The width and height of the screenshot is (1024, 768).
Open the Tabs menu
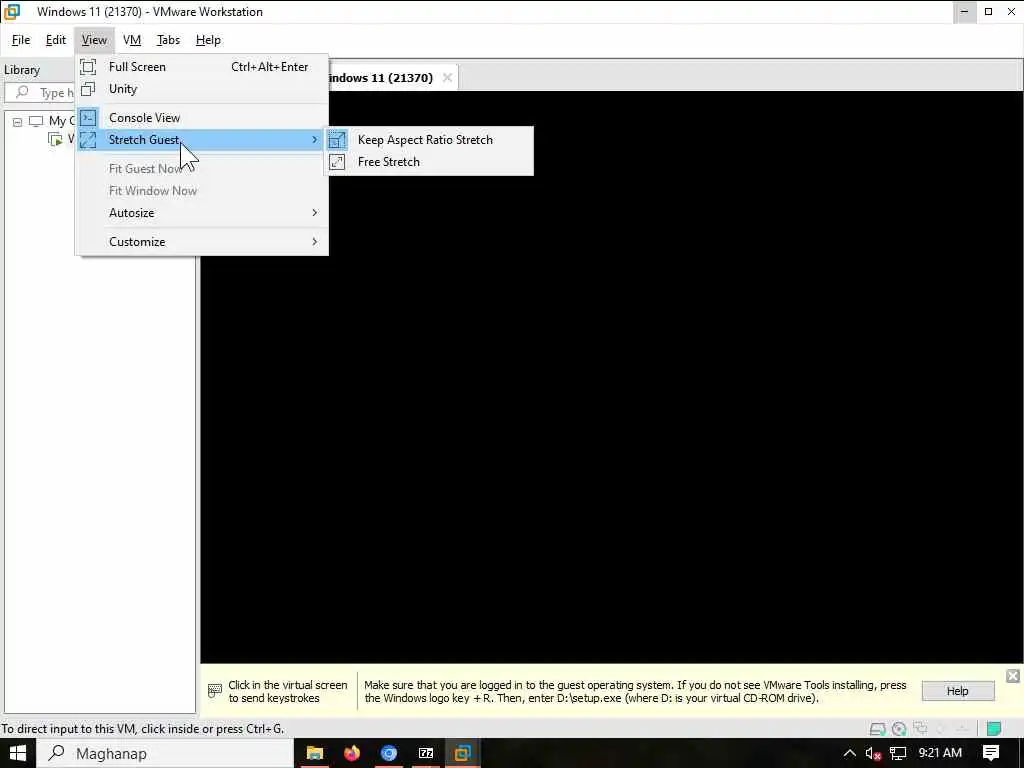tap(168, 40)
